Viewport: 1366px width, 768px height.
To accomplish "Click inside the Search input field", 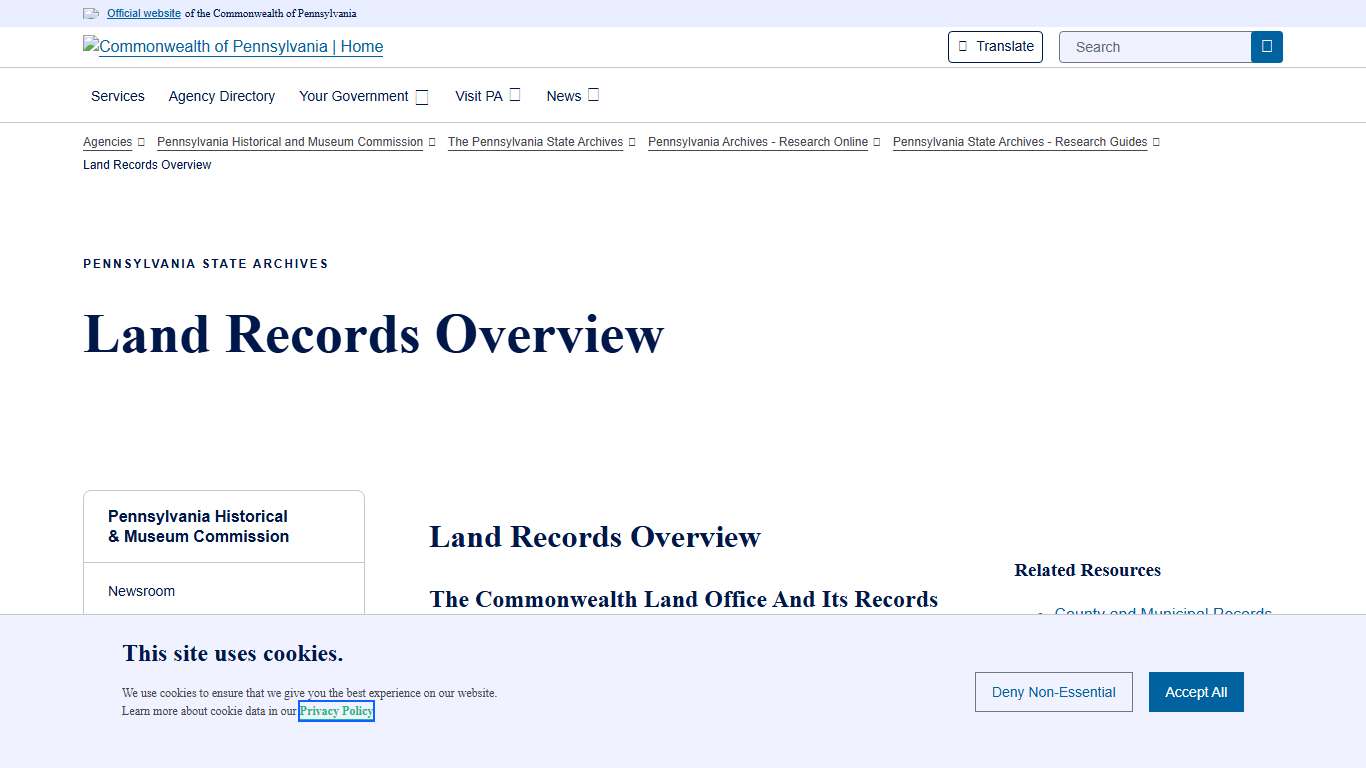I will click(1150, 46).
